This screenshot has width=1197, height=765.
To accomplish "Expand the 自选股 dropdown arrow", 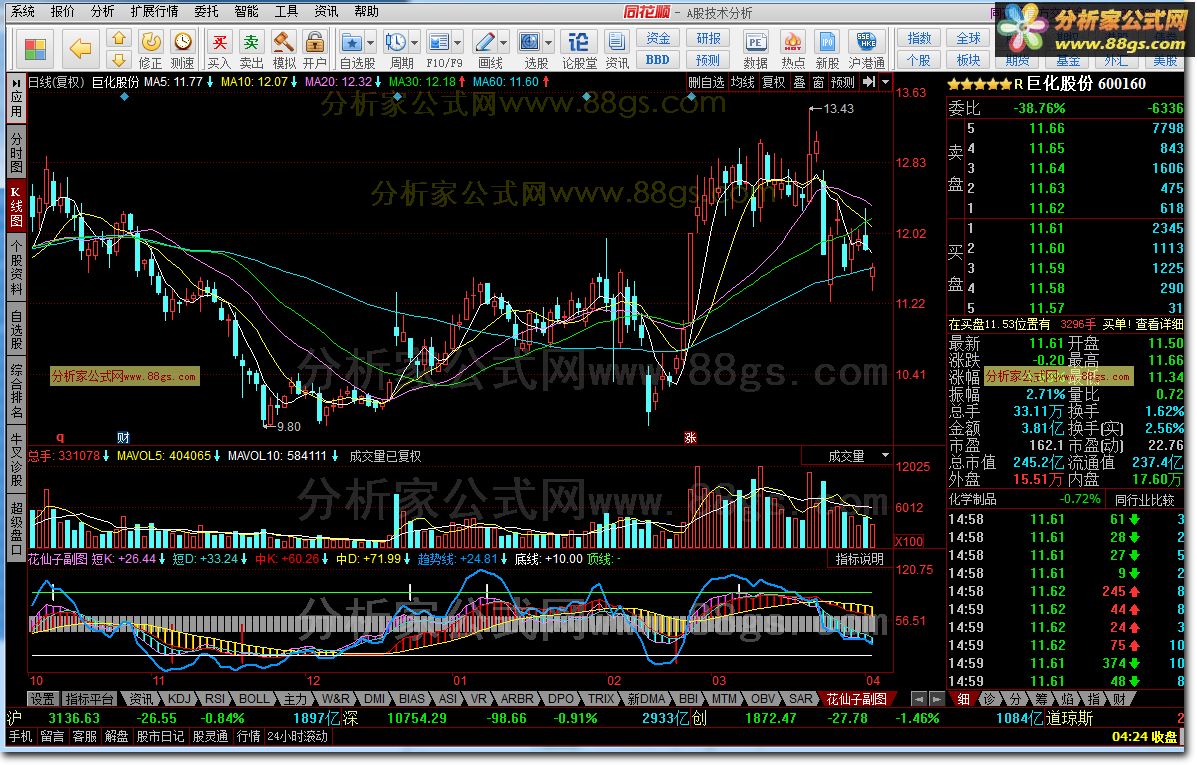I will (371, 42).
